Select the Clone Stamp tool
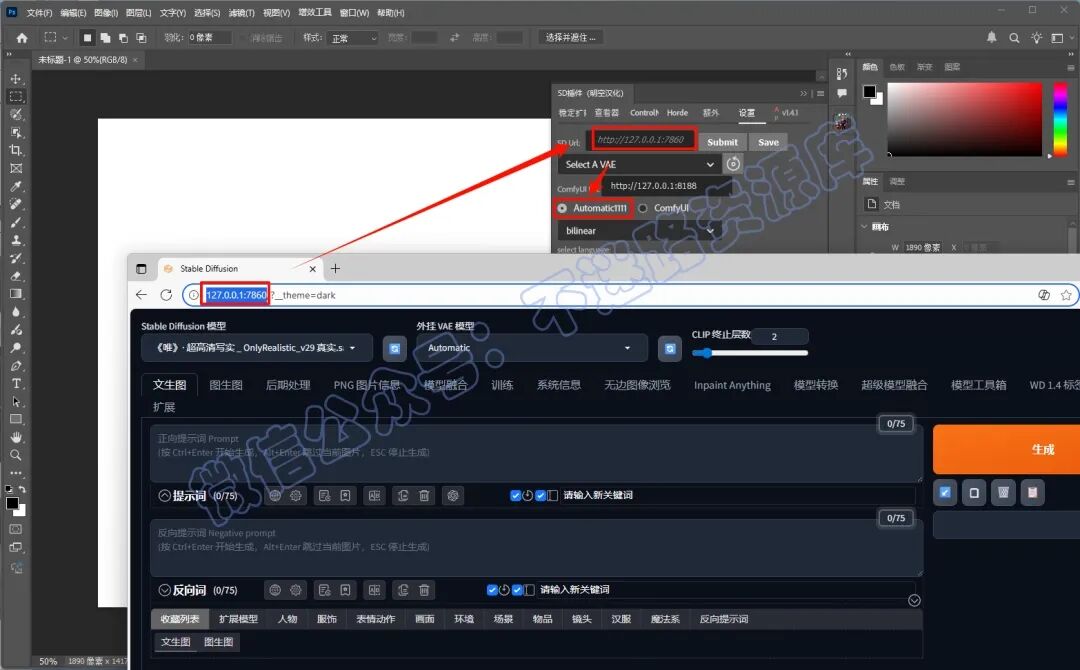The width and height of the screenshot is (1080, 670). pyautogui.click(x=16, y=240)
